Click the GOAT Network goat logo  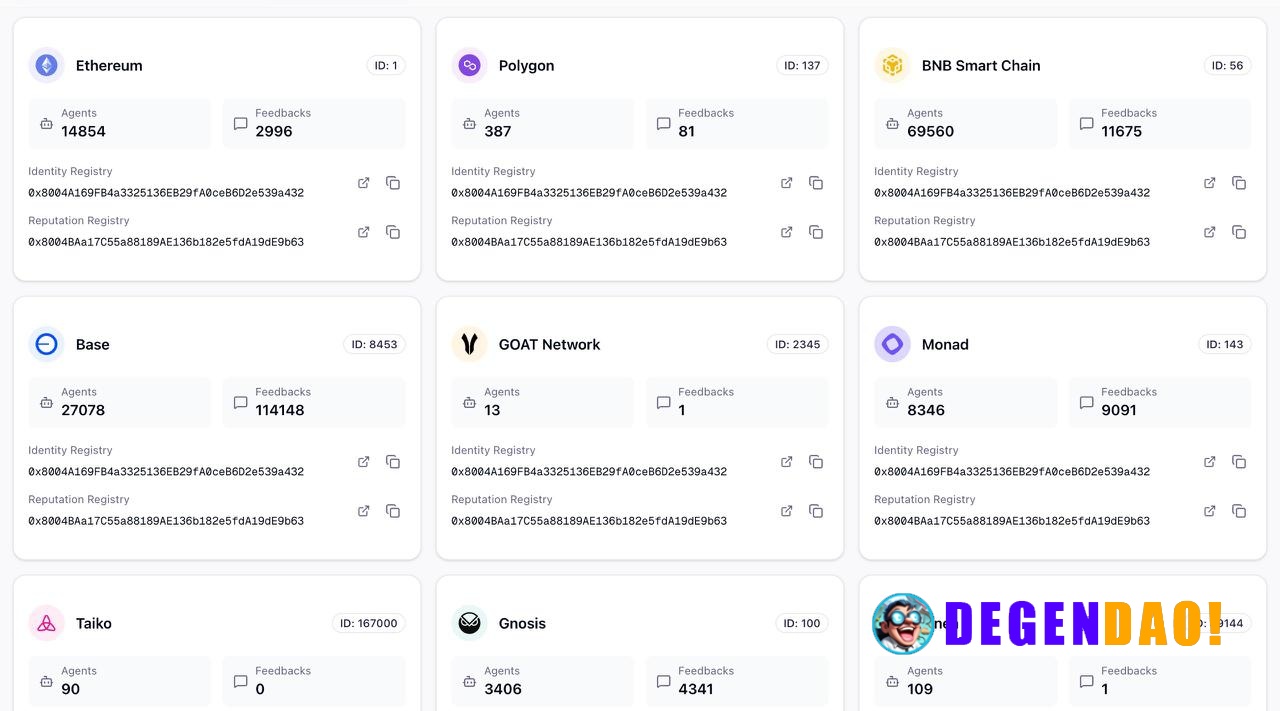(x=468, y=344)
